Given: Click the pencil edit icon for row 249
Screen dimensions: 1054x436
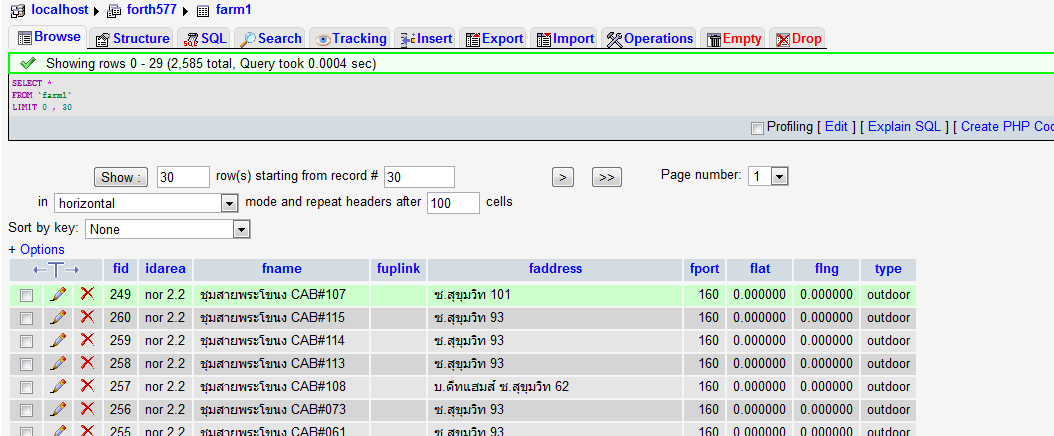Looking at the screenshot, I should coord(58,295).
